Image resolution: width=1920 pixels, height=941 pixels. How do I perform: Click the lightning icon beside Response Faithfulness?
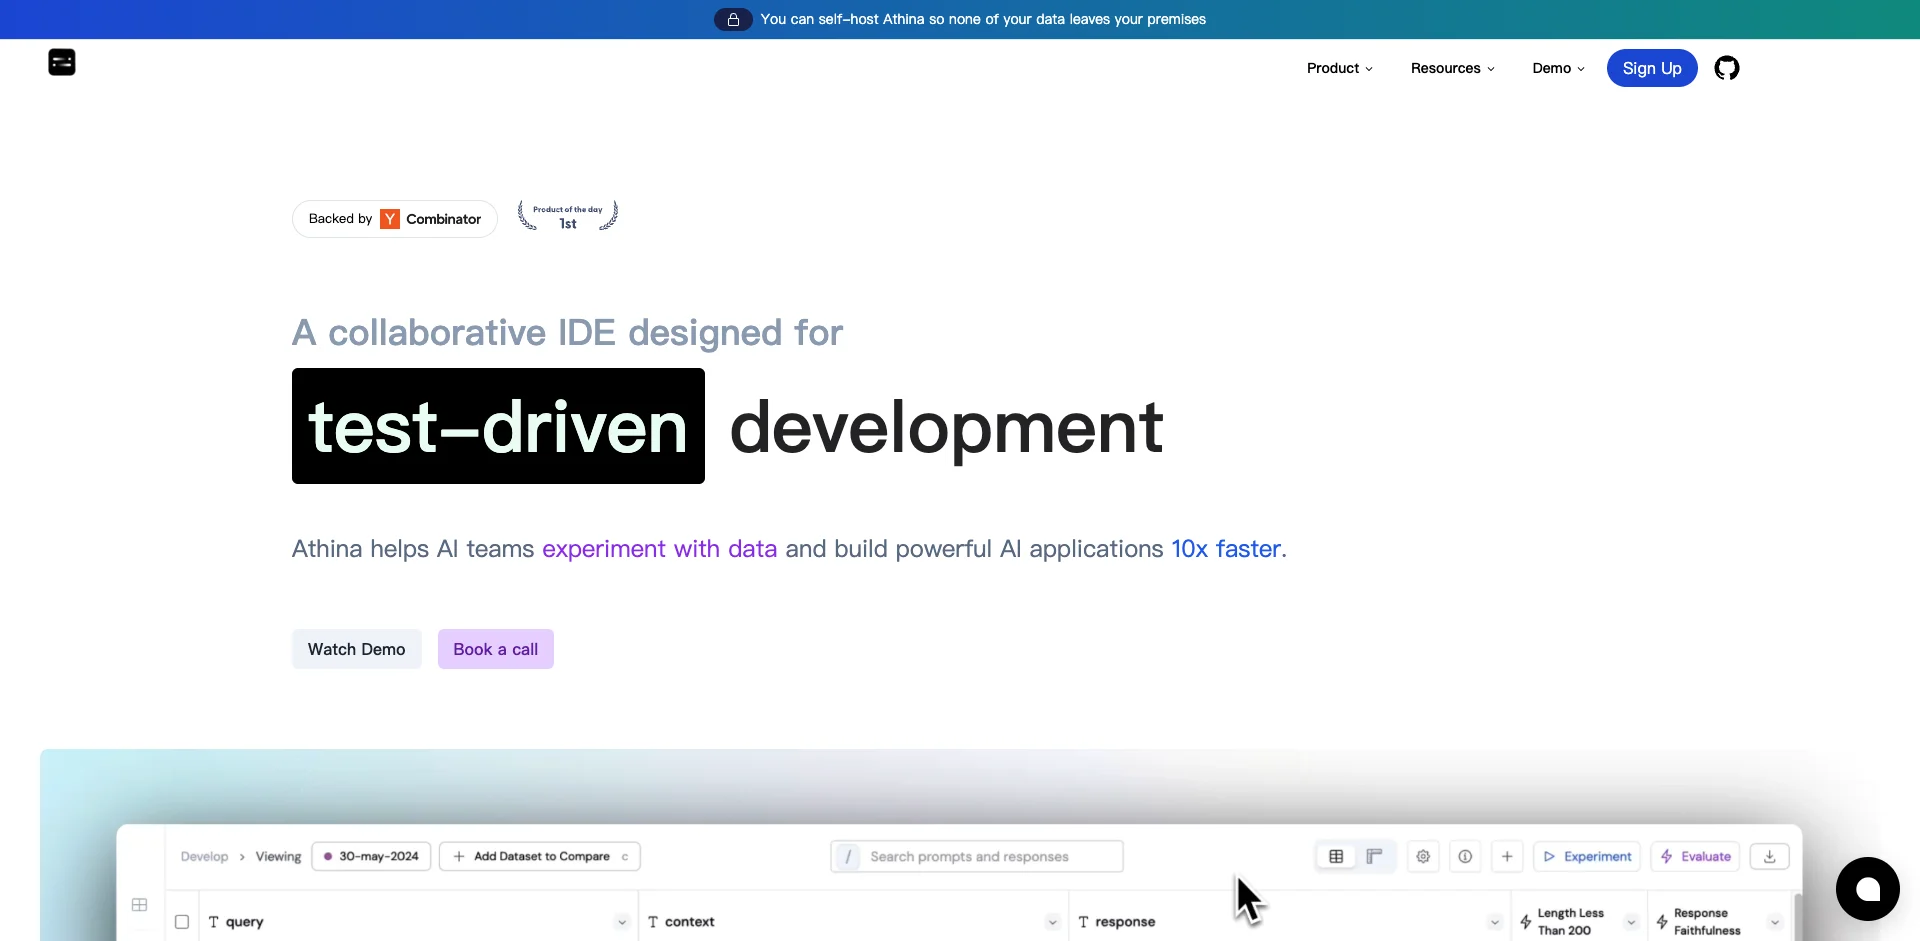tap(1662, 922)
